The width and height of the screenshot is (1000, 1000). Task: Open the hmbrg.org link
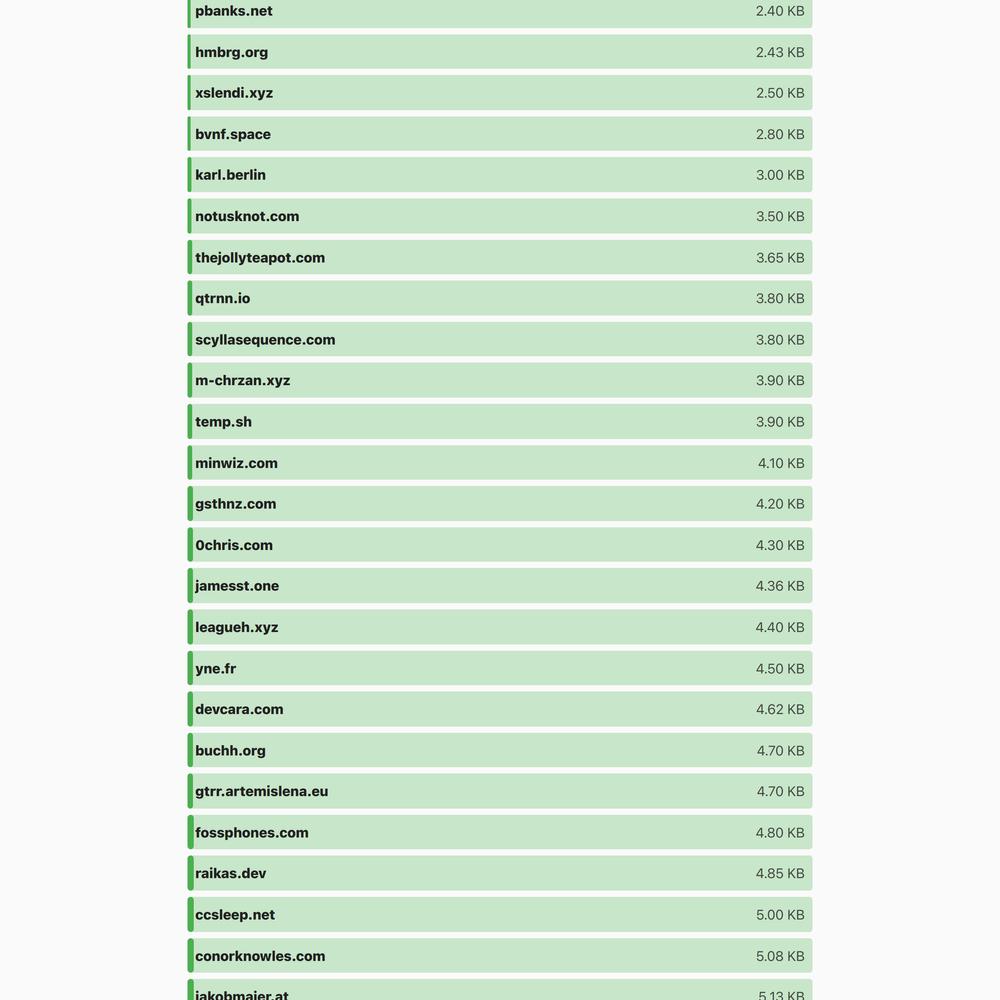(x=232, y=52)
